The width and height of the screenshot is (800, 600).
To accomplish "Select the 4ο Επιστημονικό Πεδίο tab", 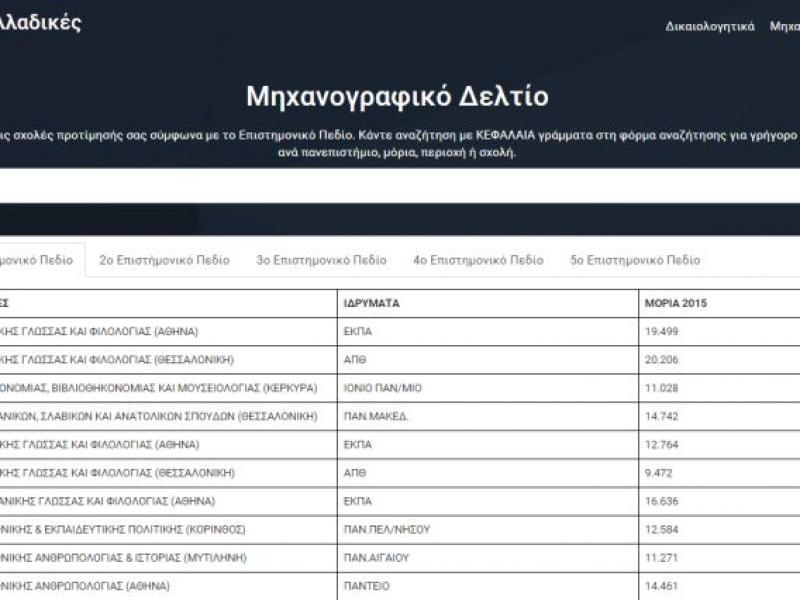I will 478,260.
